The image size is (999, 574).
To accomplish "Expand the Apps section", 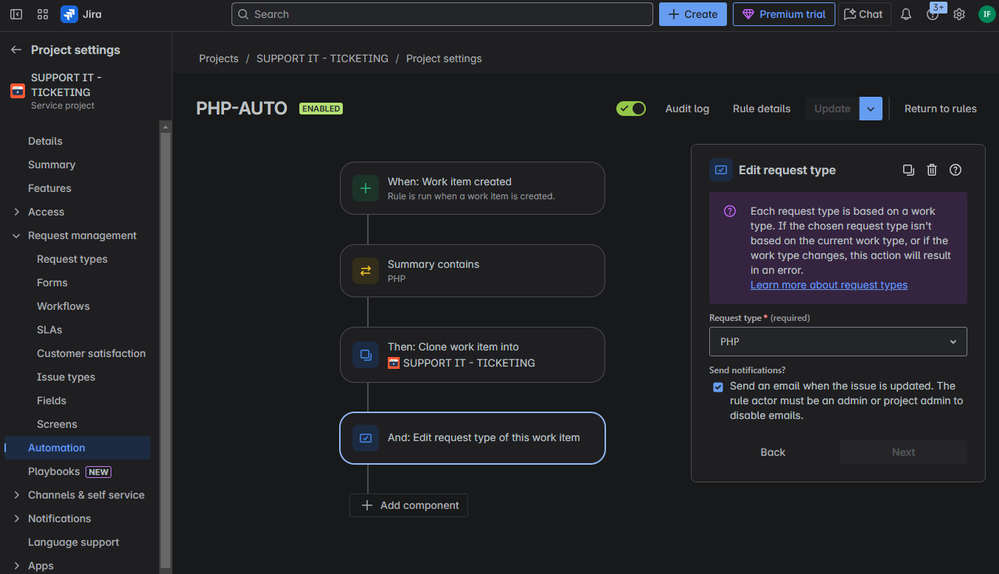I will 17,566.
